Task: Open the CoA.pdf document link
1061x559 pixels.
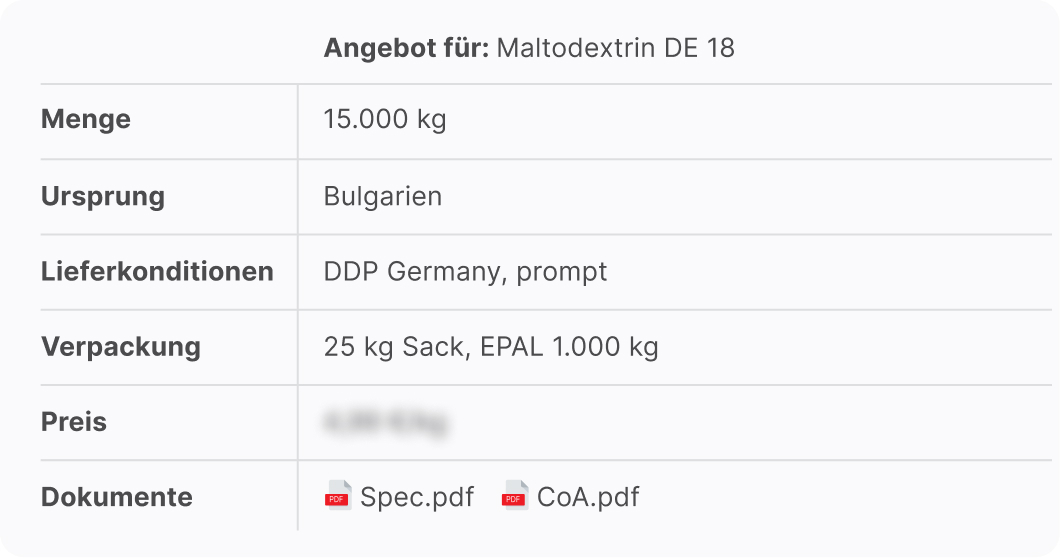Action: coord(588,497)
